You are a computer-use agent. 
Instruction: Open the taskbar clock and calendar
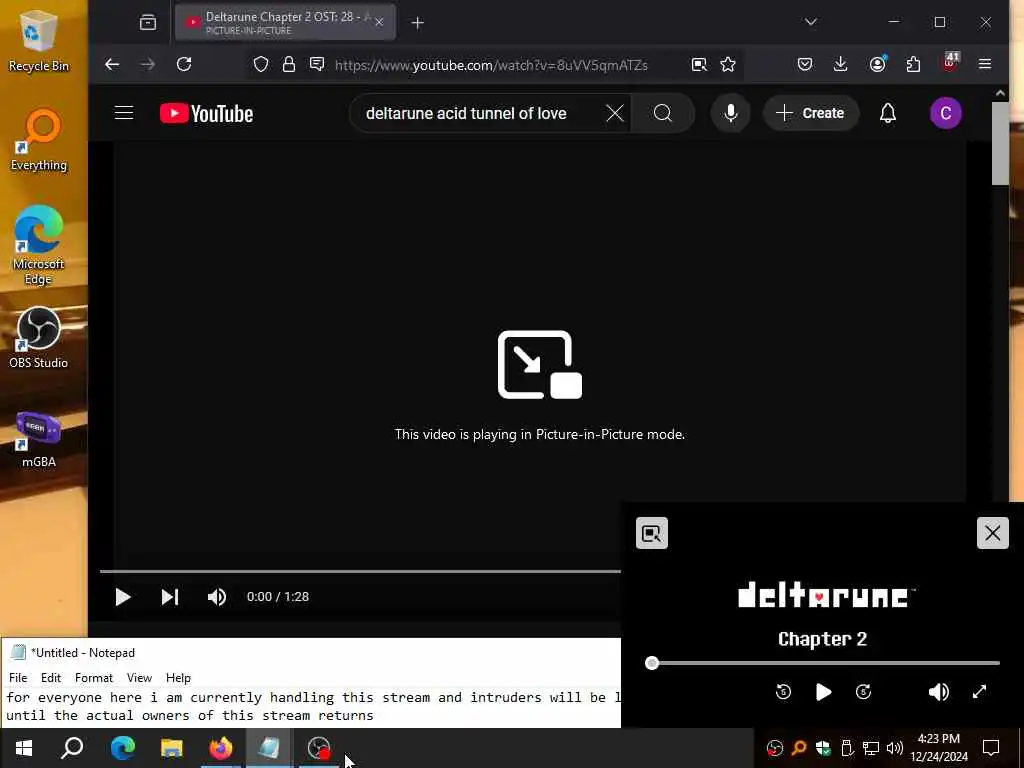point(939,748)
